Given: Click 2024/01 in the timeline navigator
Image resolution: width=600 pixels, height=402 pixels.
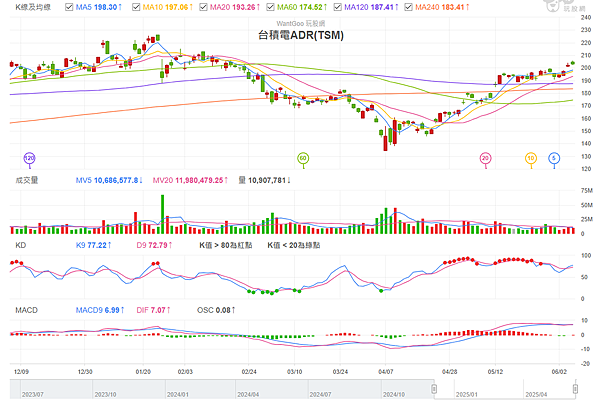Looking at the screenshot, I should [178, 394].
